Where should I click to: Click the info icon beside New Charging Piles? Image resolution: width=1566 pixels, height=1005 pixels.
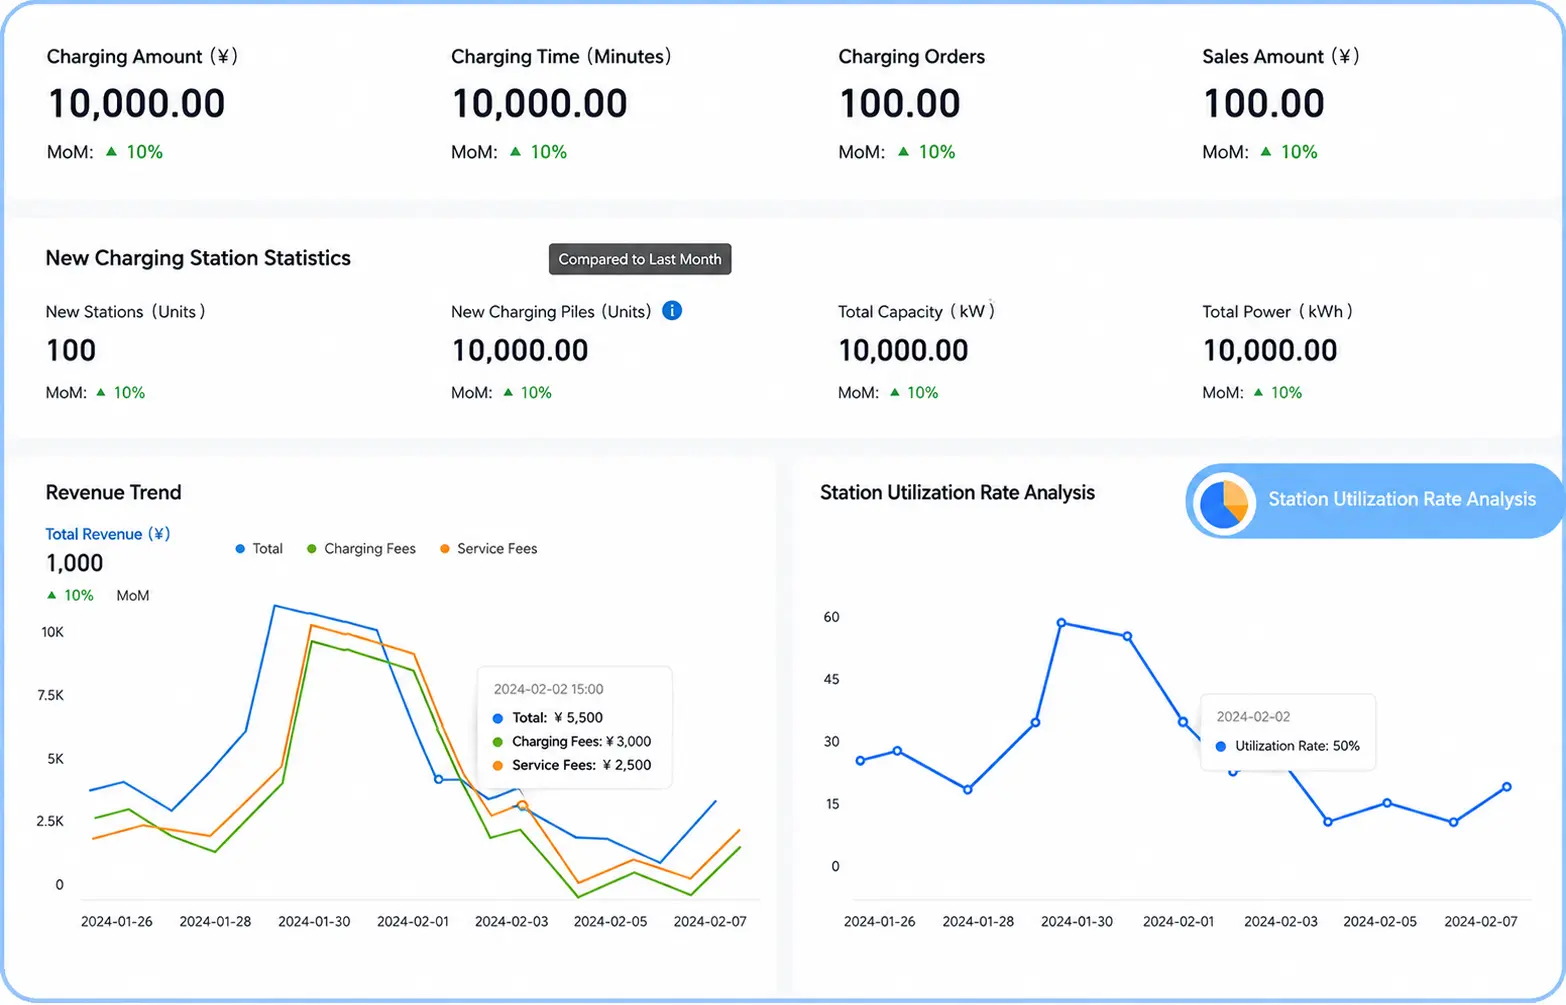pyautogui.click(x=672, y=311)
